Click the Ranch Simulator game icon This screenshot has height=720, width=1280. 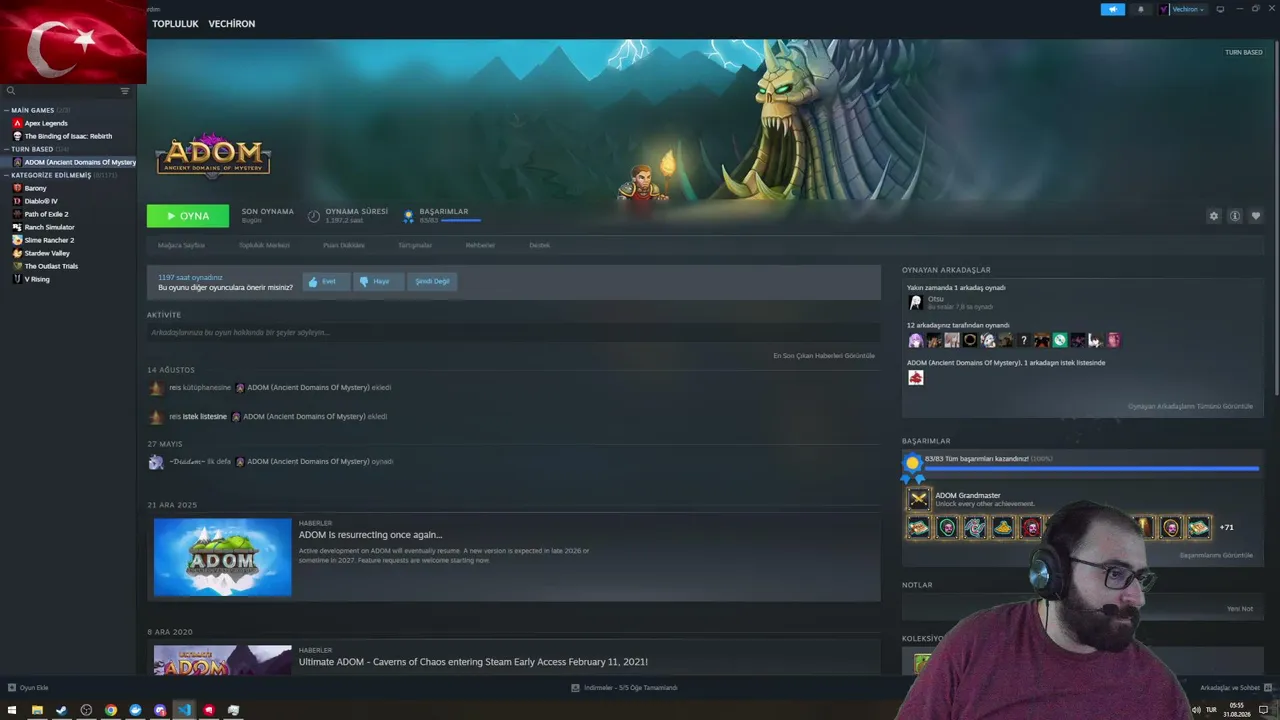tap(17, 227)
